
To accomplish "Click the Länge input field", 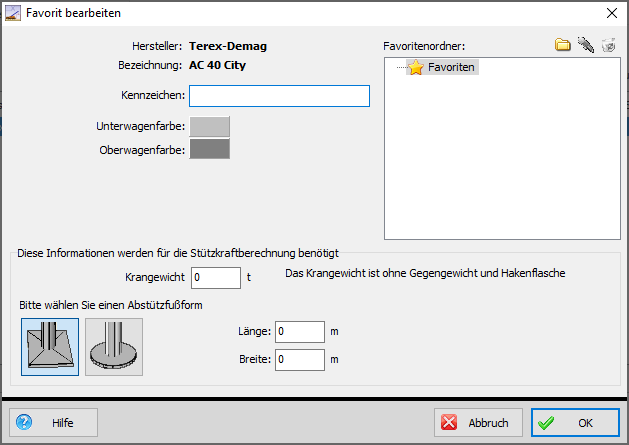I will [x=300, y=332].
